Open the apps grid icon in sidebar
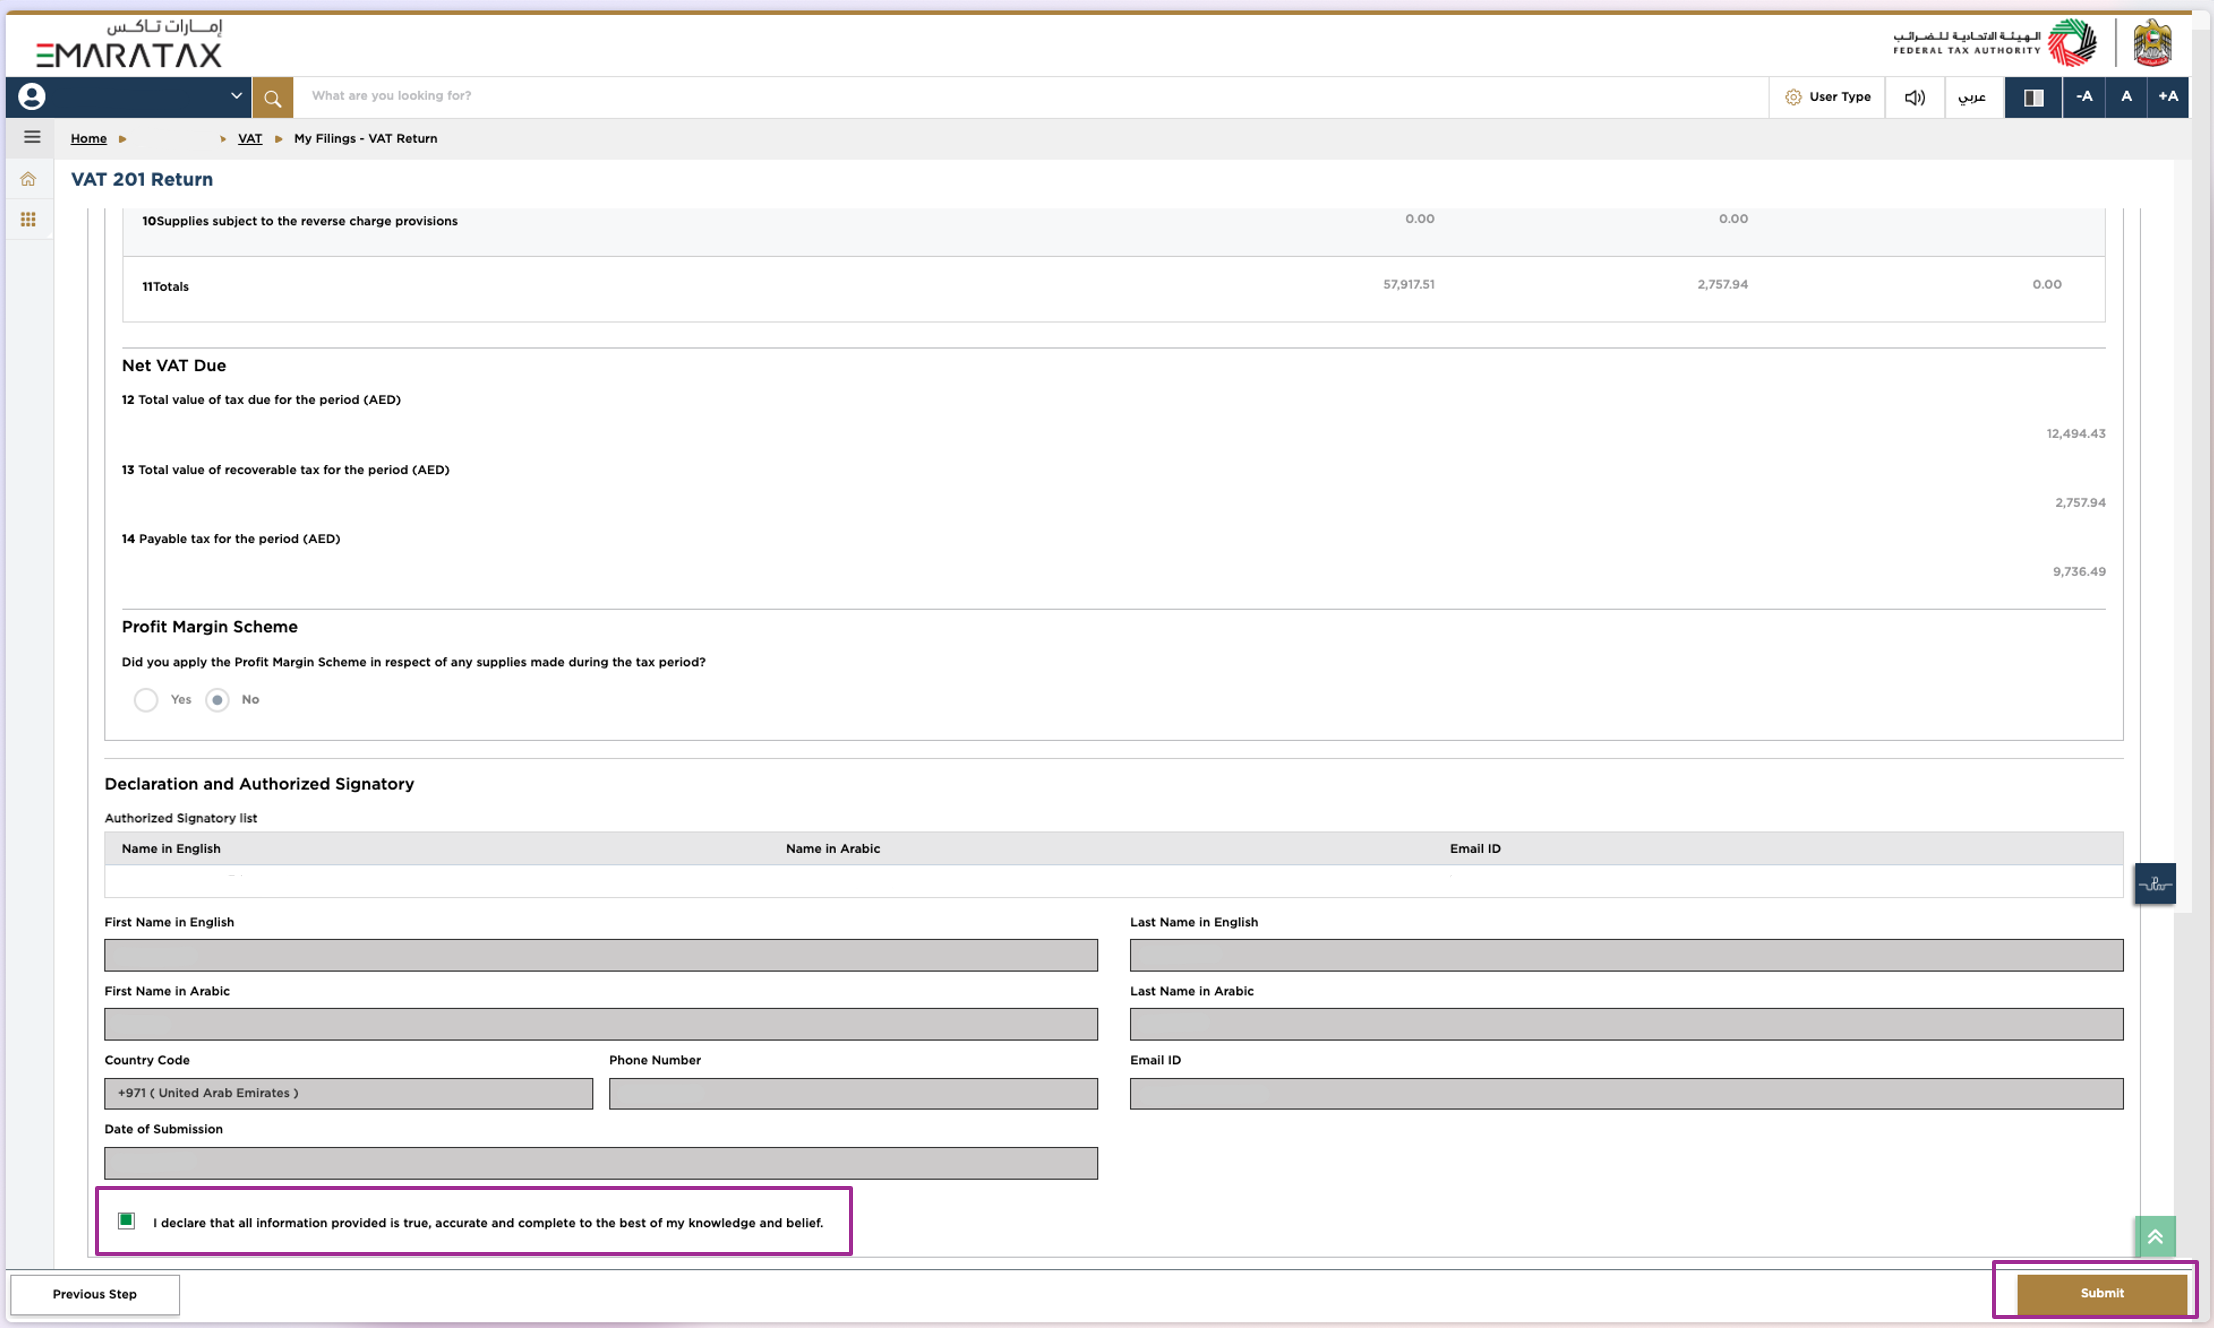This screenshot has height=1328, width=2214. coord(28,219)
